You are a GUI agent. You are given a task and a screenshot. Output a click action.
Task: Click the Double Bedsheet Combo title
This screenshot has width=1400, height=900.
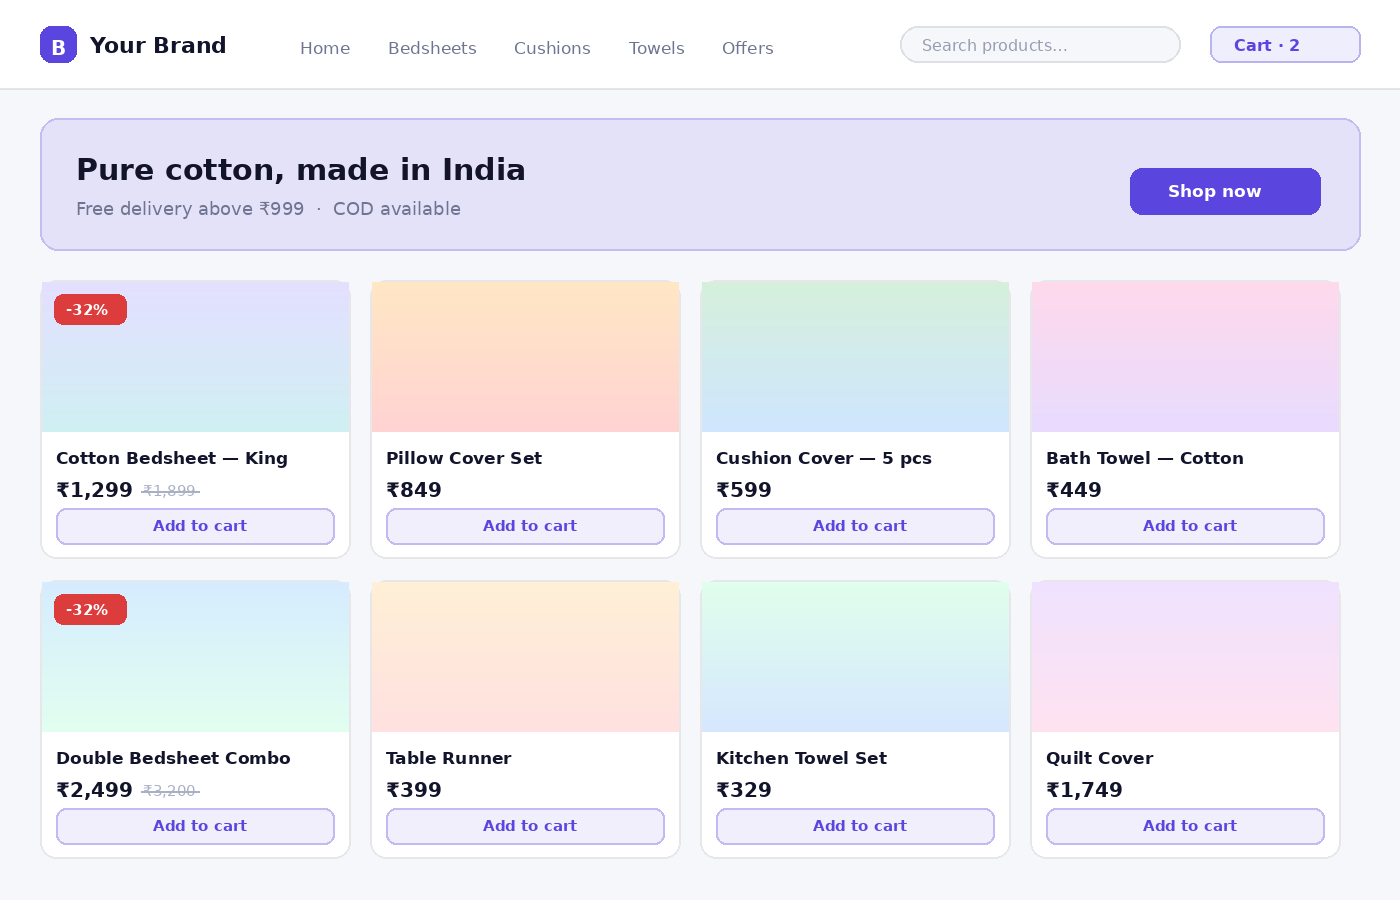[x=173, y=758]
